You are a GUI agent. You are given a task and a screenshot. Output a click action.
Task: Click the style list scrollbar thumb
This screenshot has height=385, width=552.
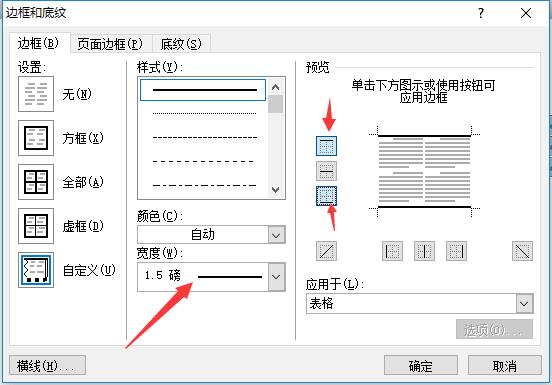(x=276, y=104)
